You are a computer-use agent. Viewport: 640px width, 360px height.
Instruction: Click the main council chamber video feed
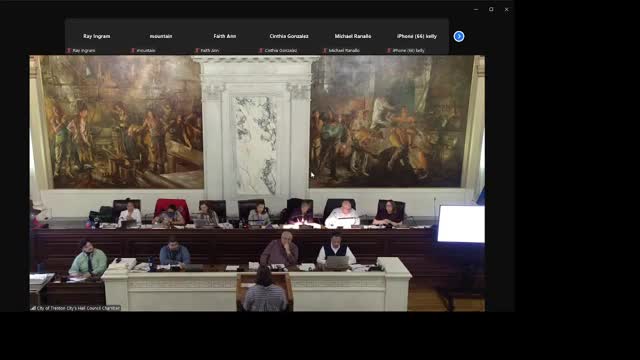pyautogui.click(x=257, y=183)
